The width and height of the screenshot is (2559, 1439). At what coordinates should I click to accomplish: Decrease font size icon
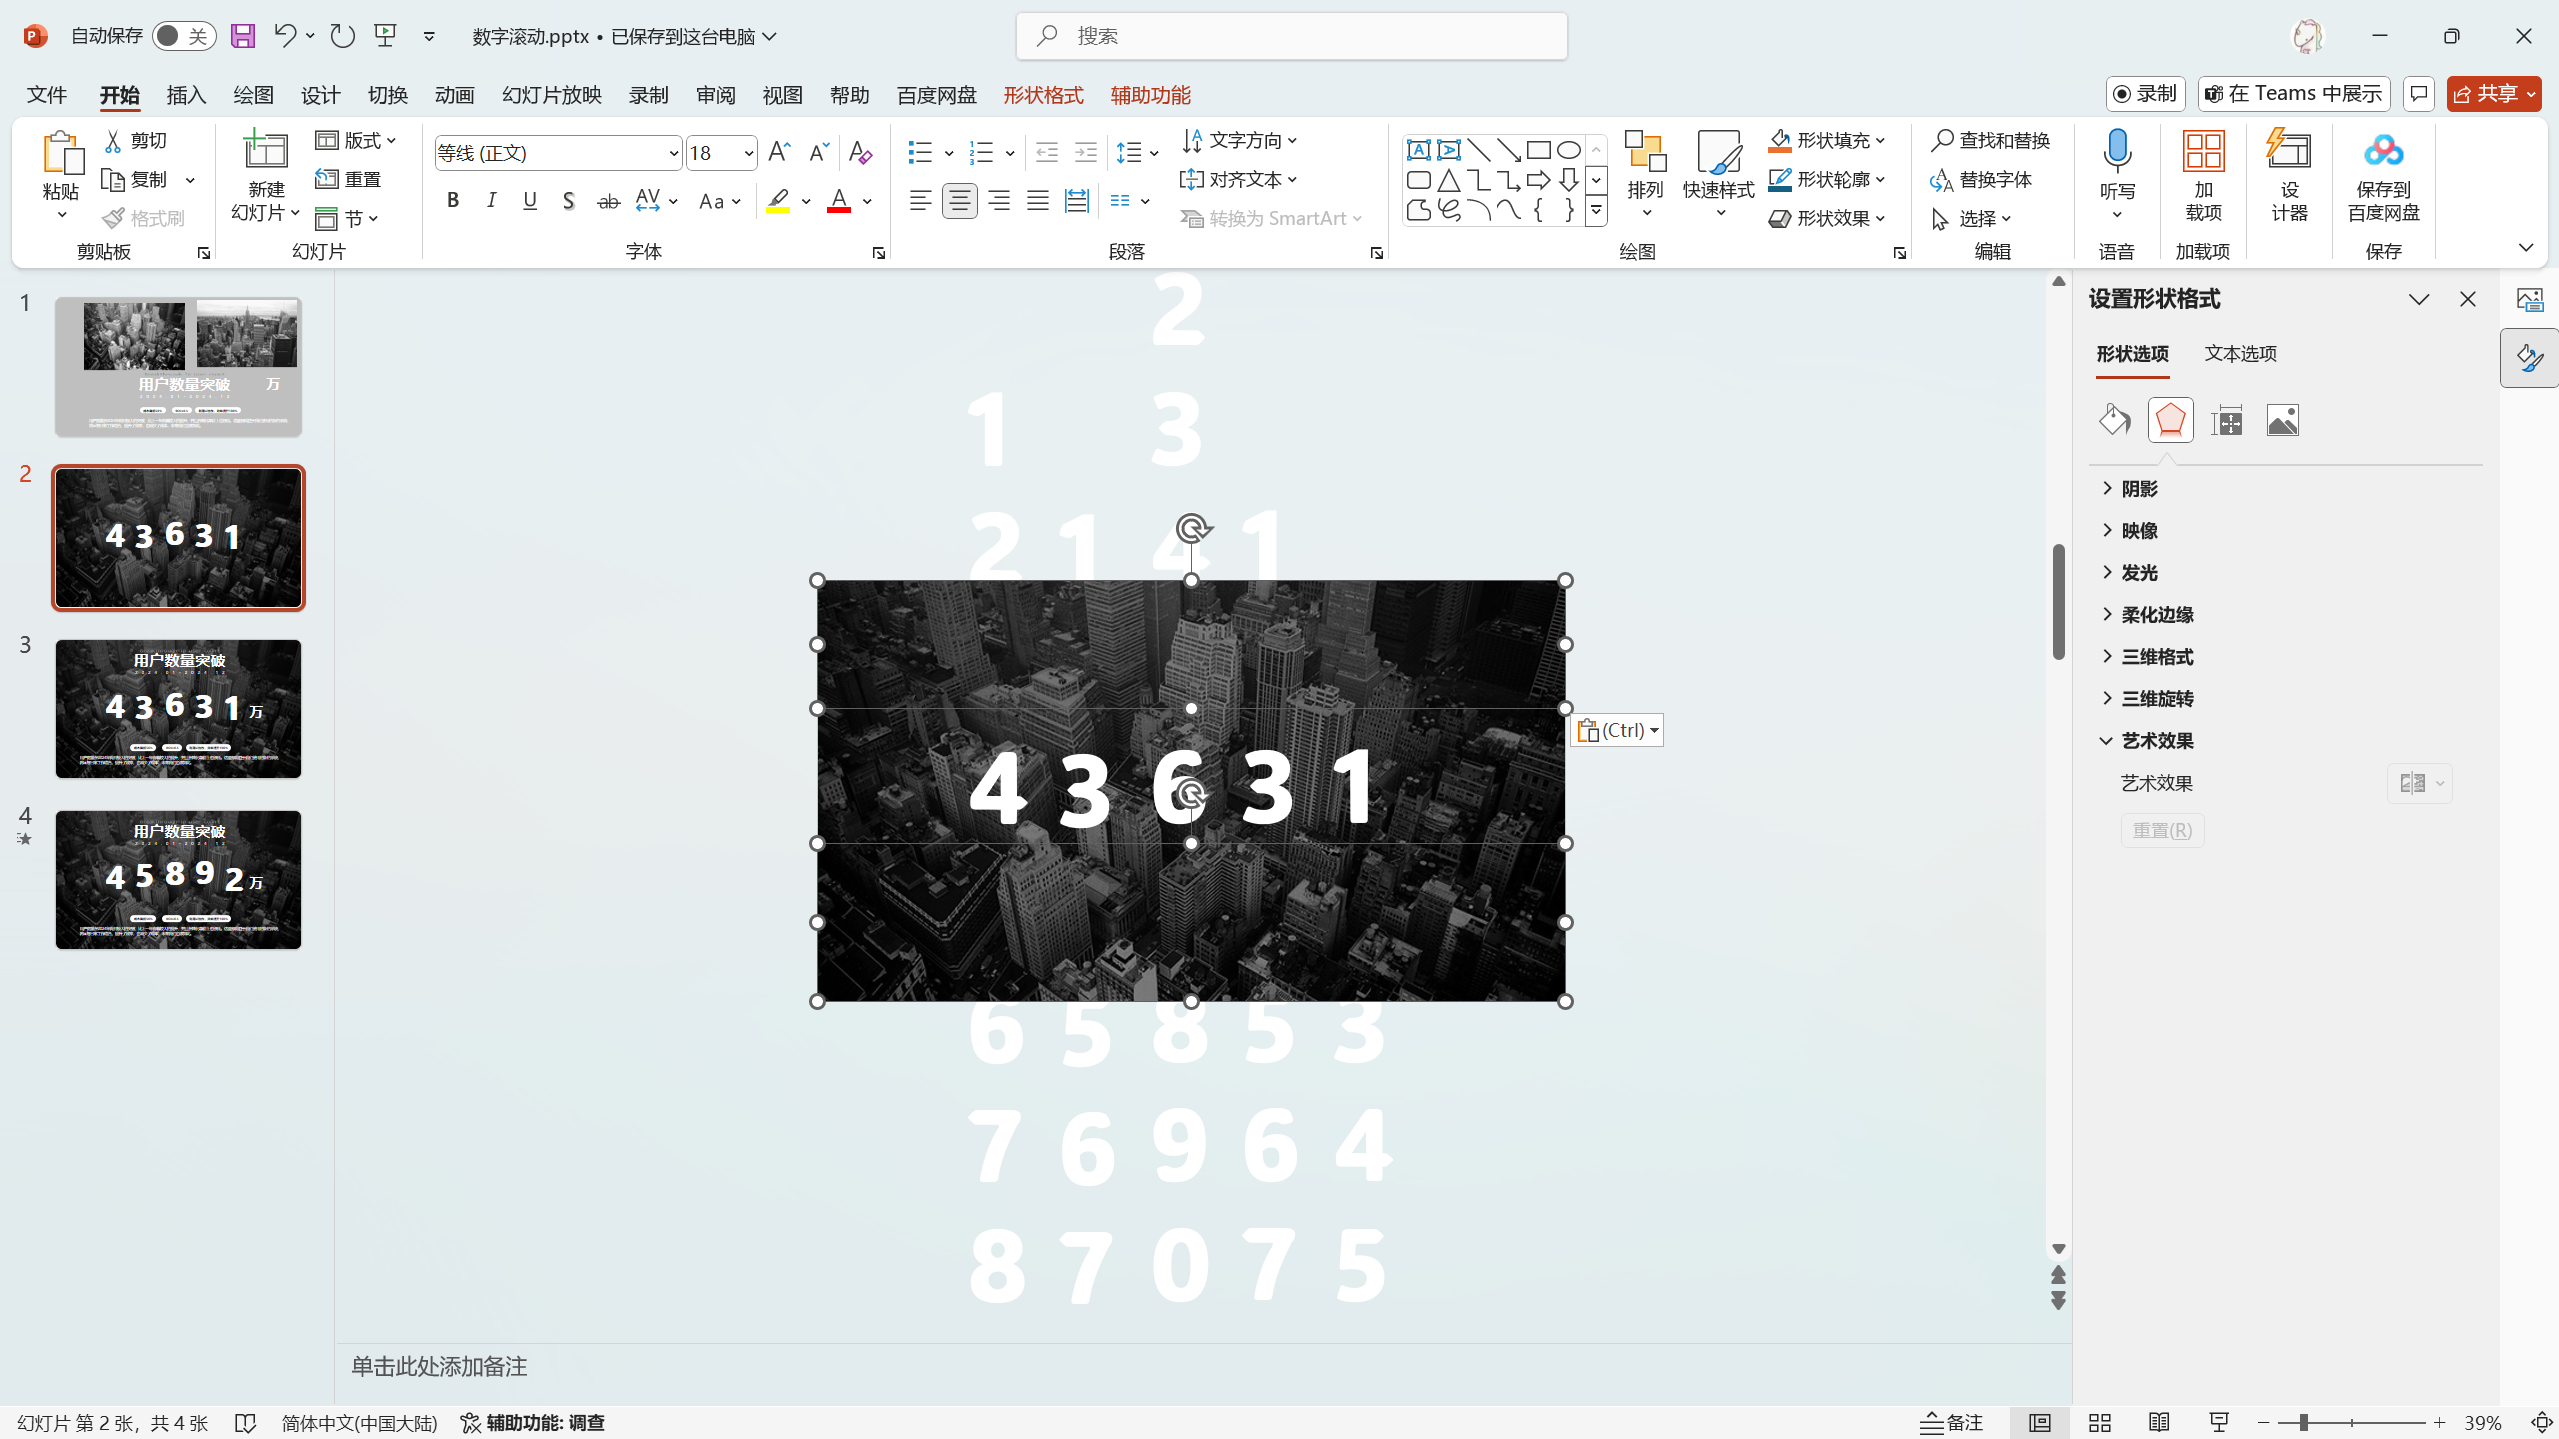(x=818, y=153)
